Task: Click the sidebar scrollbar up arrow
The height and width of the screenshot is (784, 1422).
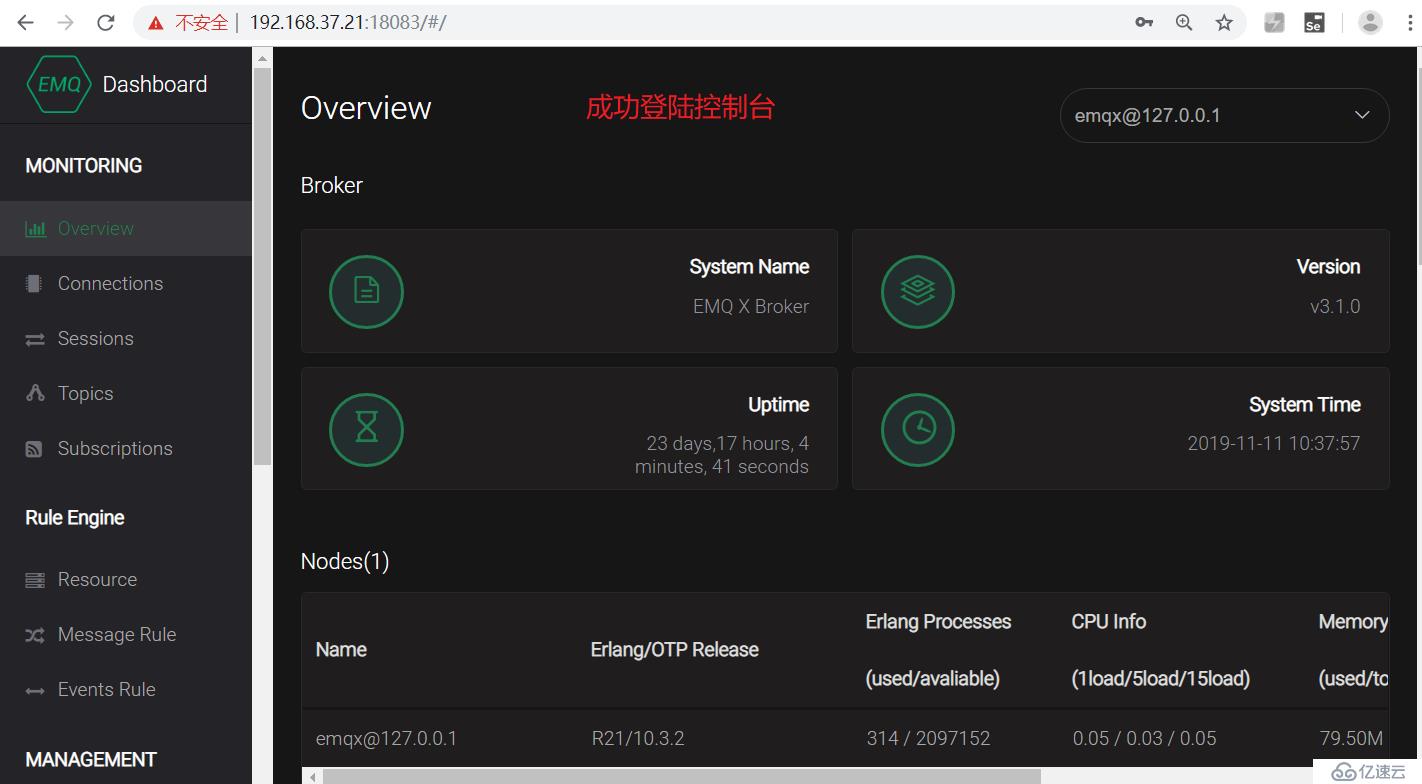Action: (262, 57)
